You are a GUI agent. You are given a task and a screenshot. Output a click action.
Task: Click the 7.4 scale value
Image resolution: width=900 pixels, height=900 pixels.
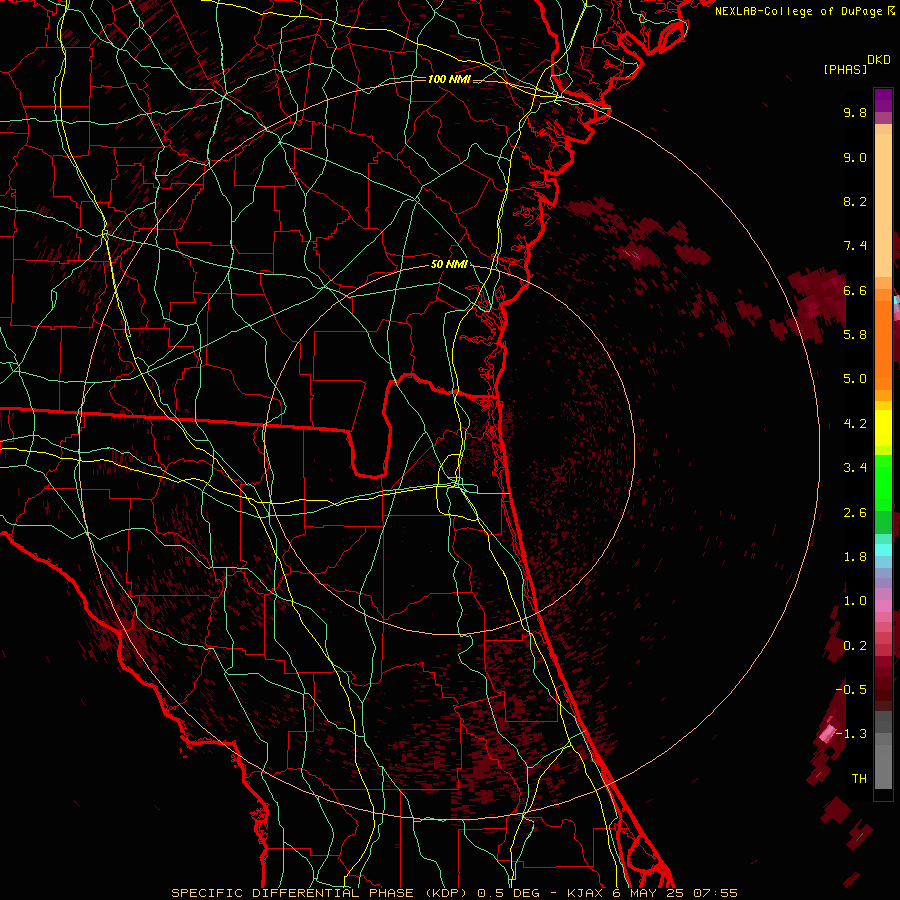click(x=855, y=246)
